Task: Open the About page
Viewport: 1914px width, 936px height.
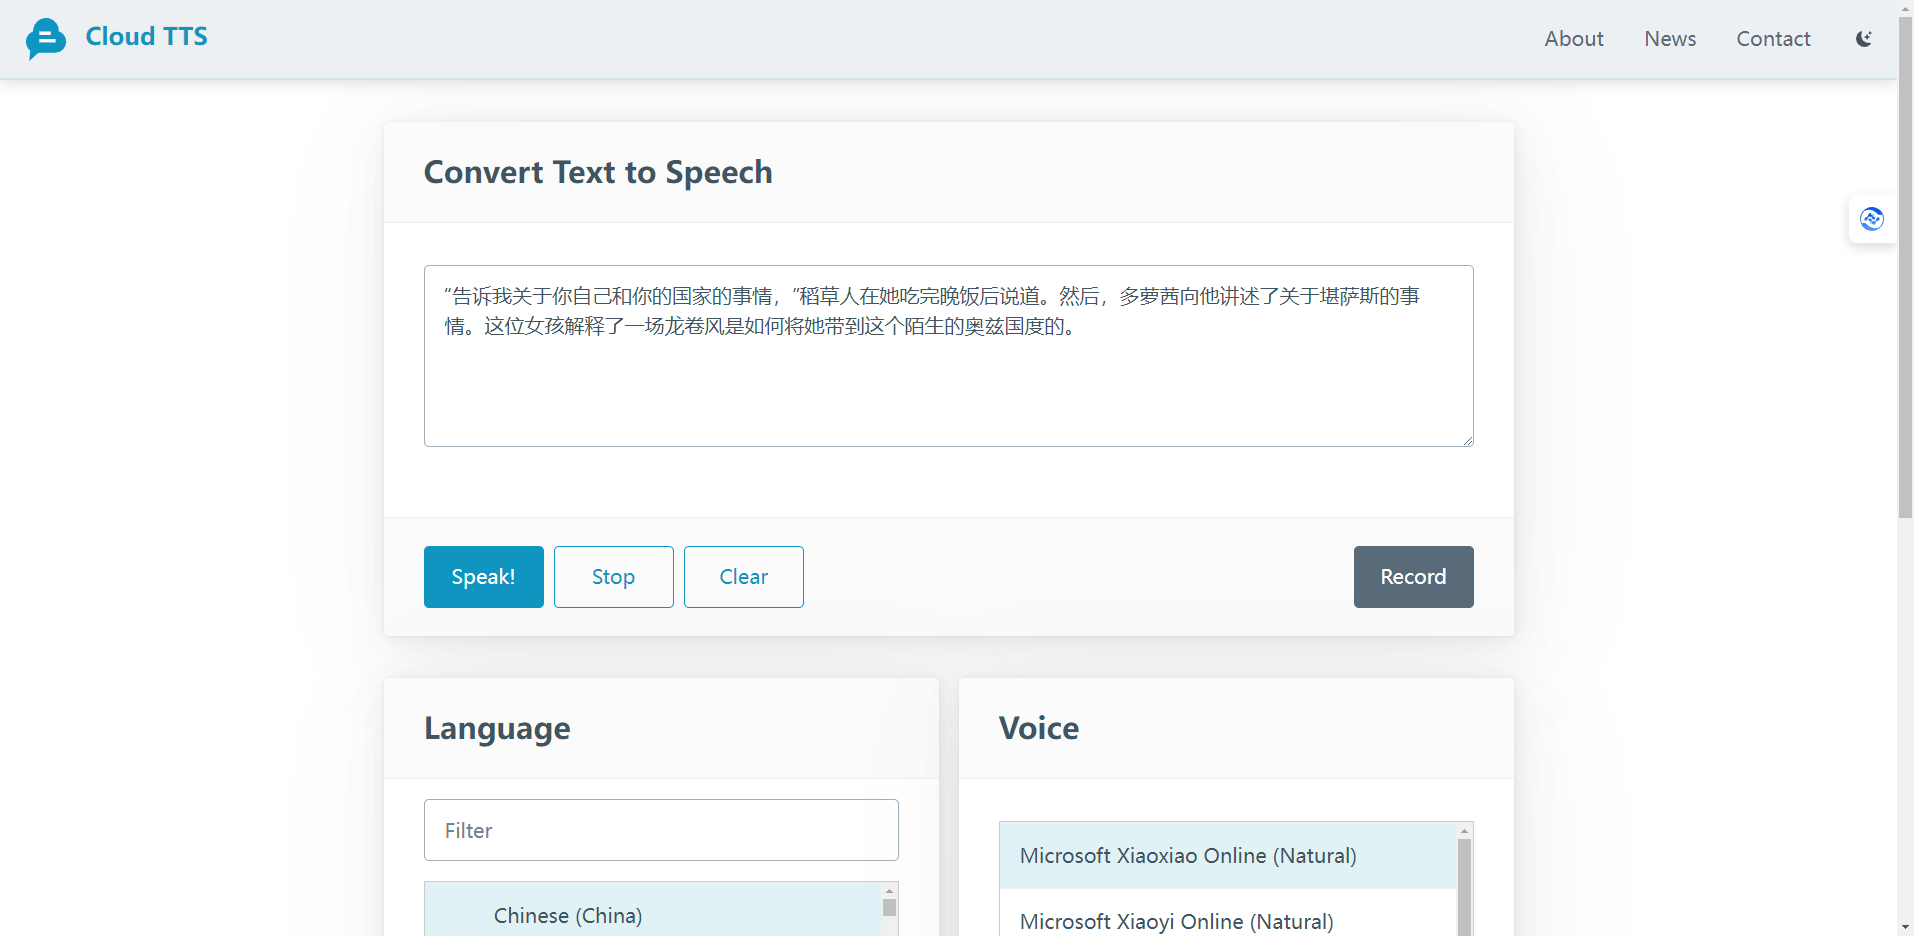Action: pyautogui.click(x=1573, y=38)
